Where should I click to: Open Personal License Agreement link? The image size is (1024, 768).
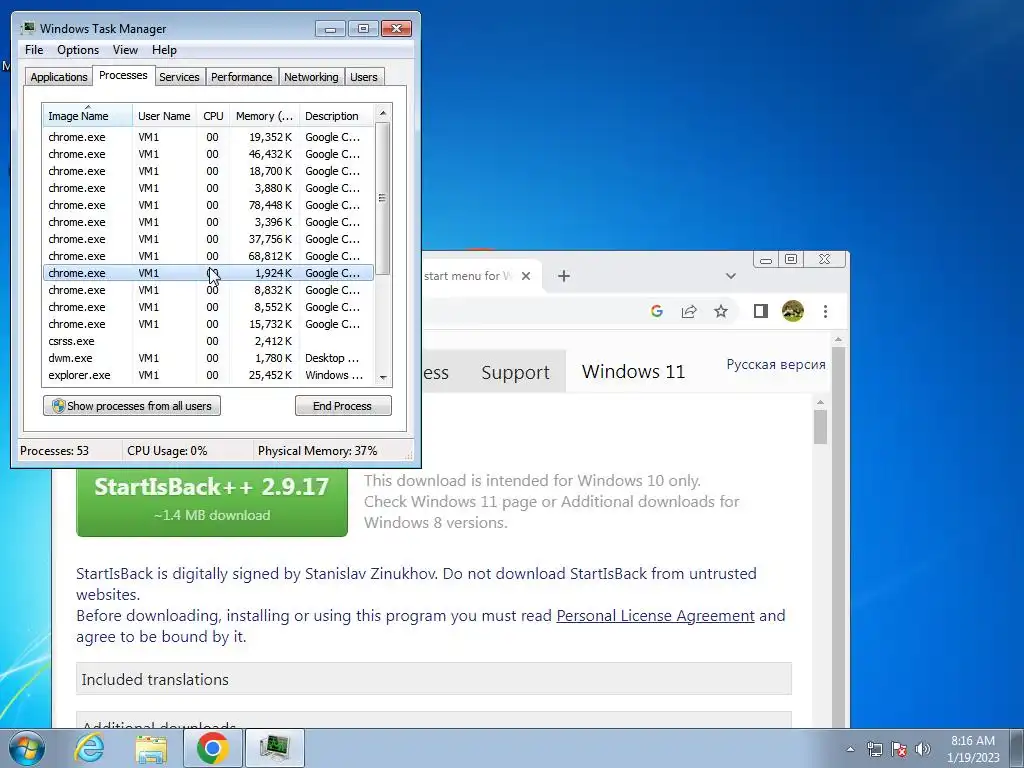point(655,616)
